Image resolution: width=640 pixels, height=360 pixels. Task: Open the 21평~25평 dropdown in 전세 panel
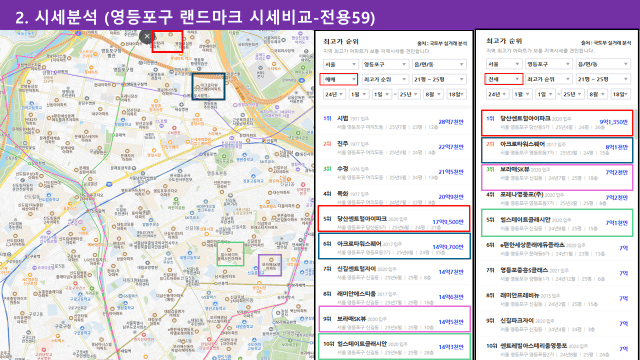click(x=603, y=79)
